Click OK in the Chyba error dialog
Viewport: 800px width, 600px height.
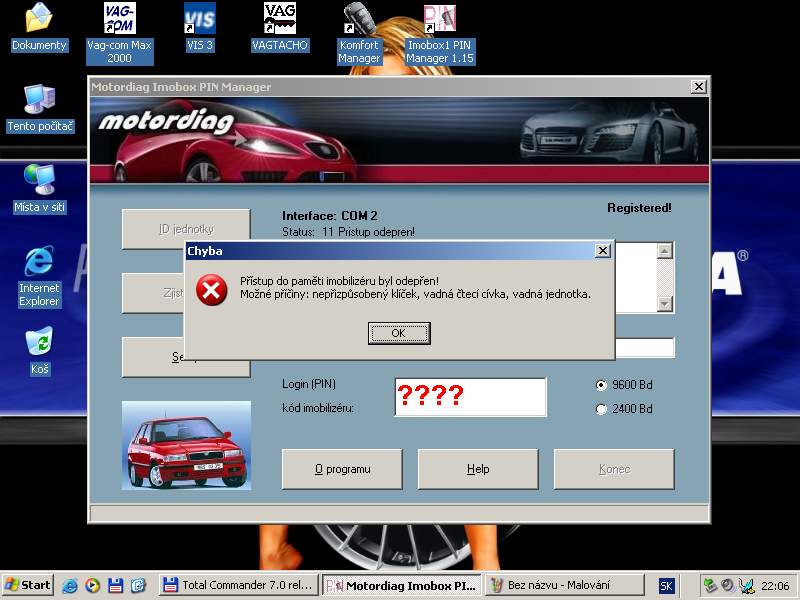[399, 333]
